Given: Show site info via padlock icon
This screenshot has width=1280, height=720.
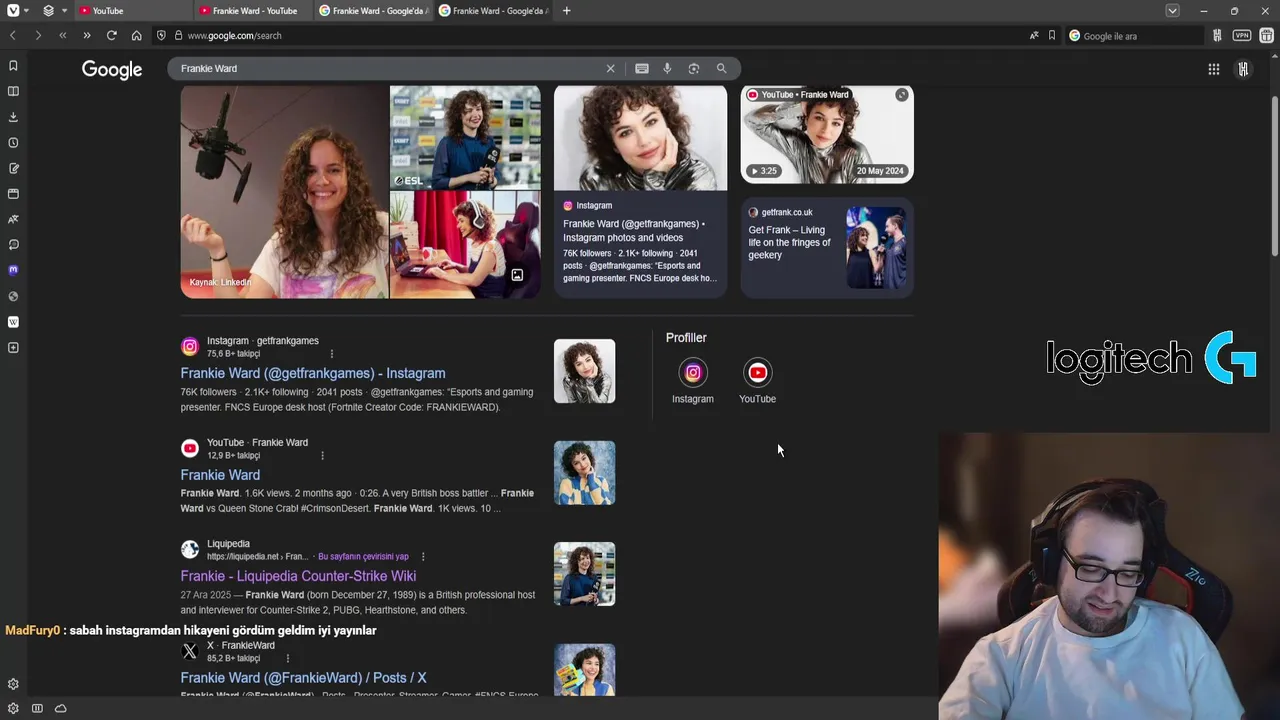Looking at the screenshot, I should pyautogui.click(x=178, y=35).
